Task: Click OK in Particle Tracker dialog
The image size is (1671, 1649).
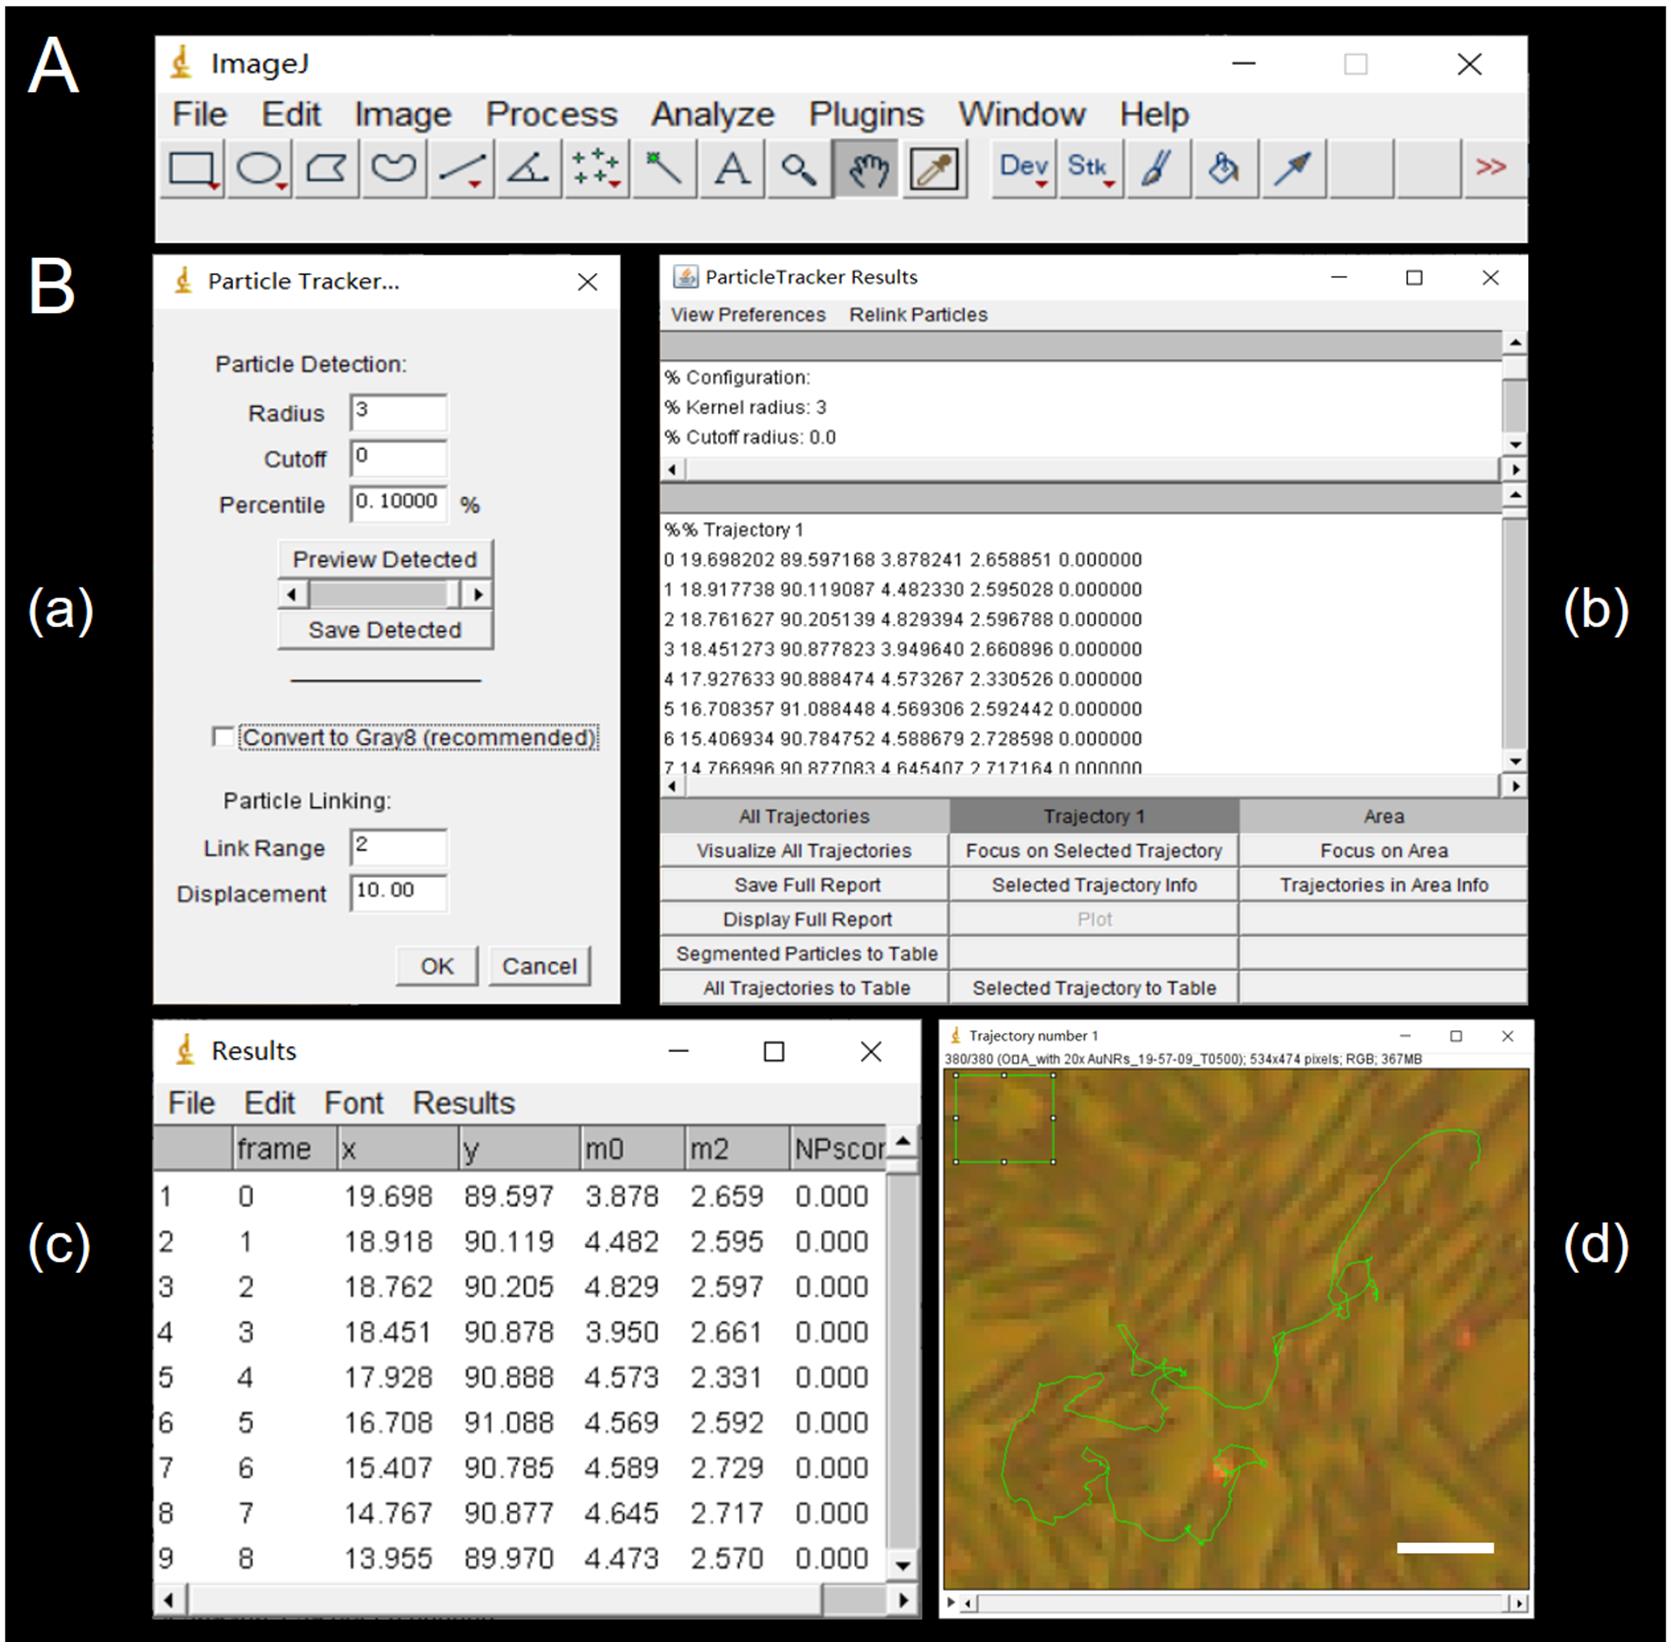Action: point(437,966)
